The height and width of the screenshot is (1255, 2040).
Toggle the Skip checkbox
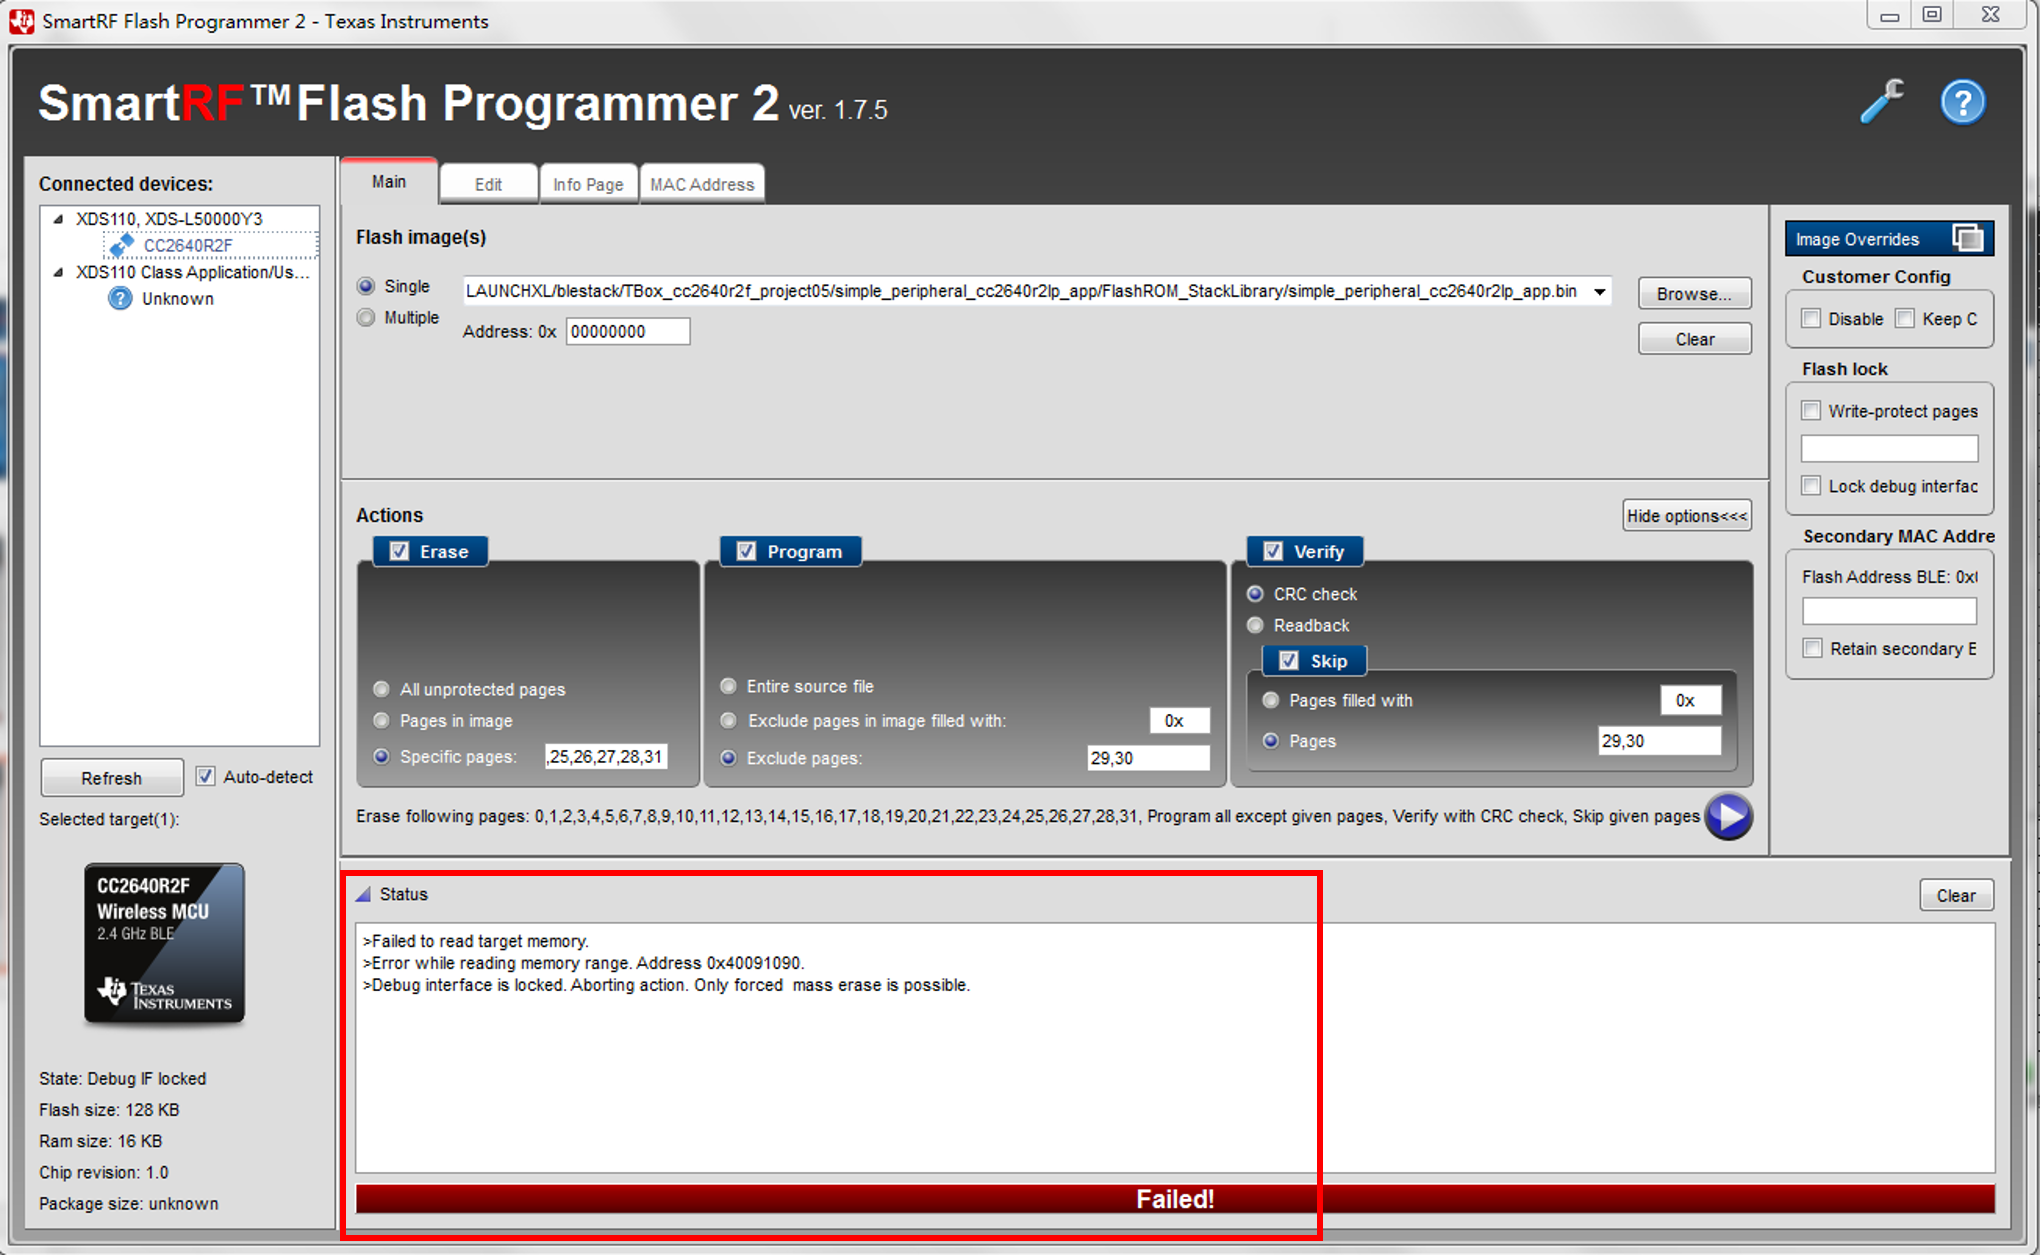click(x=1289, y=661)
